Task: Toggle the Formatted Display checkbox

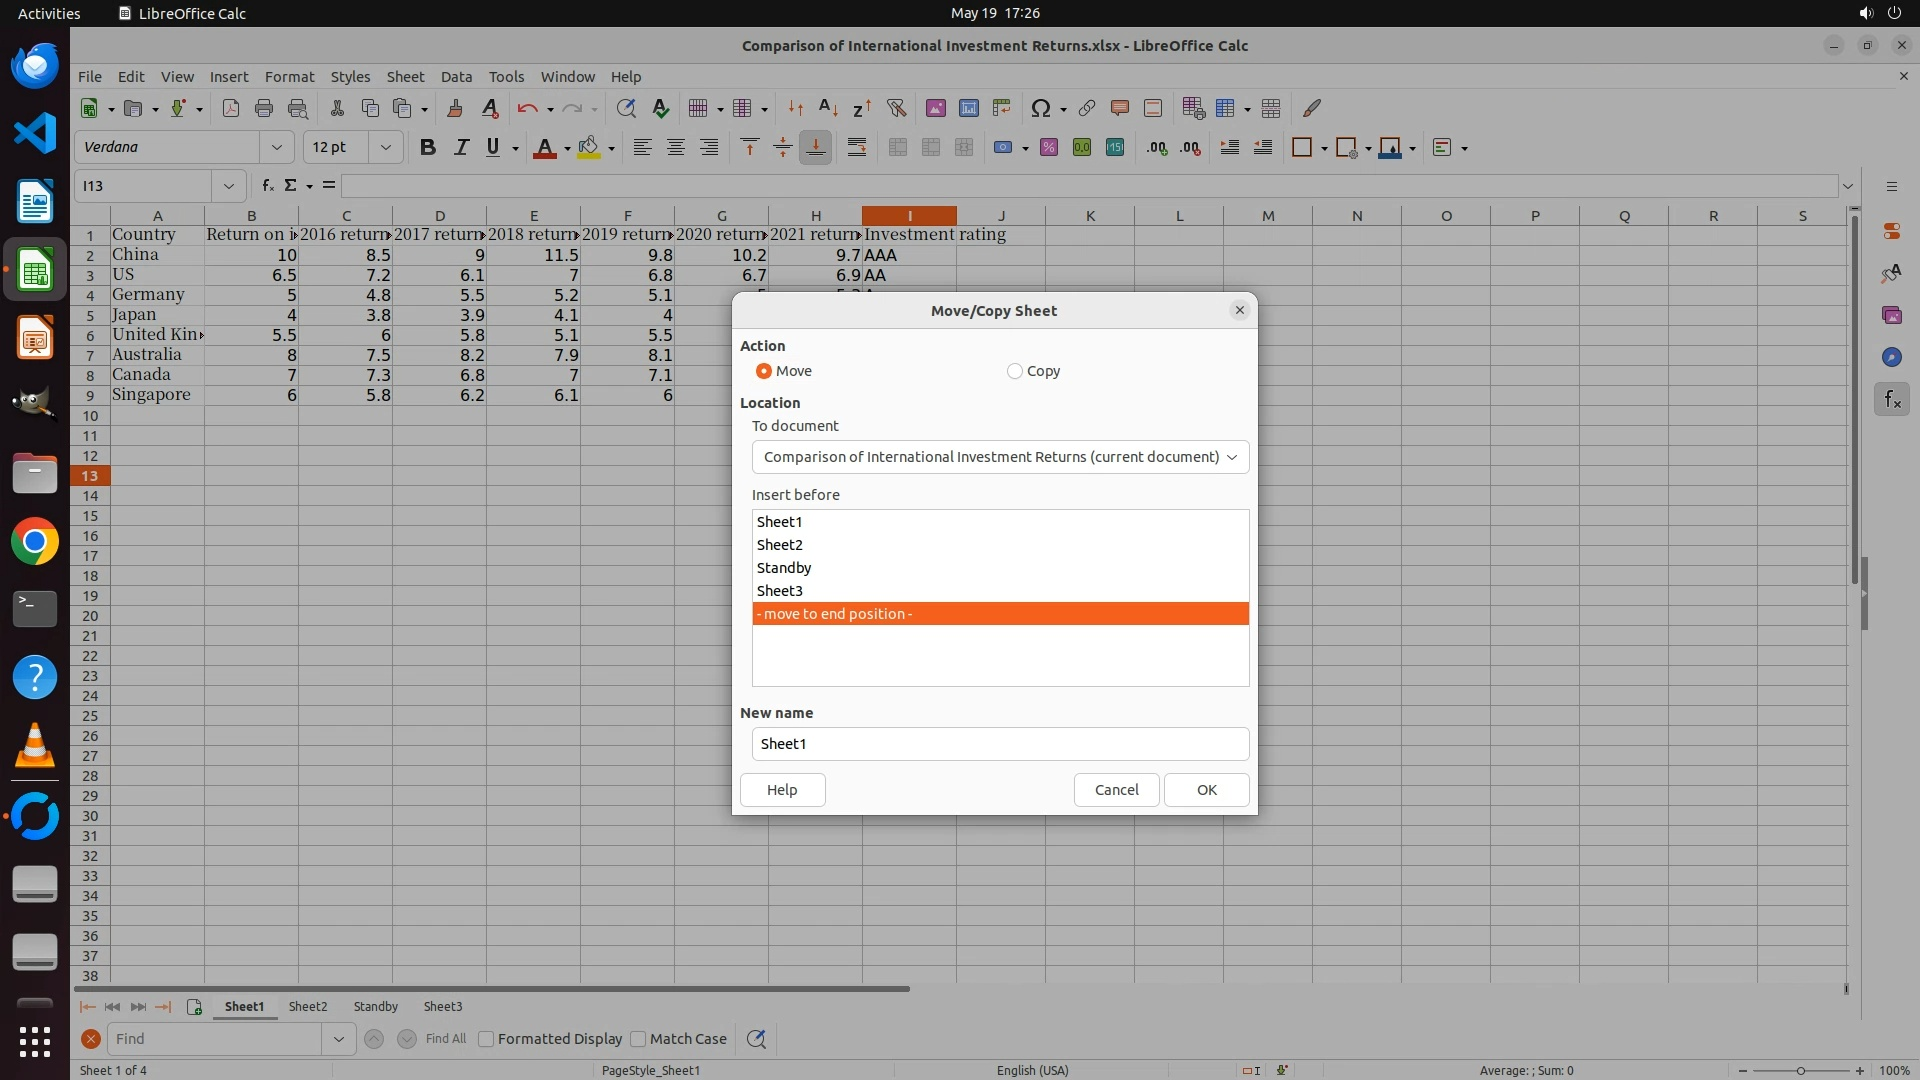Action: (486, 1039)
